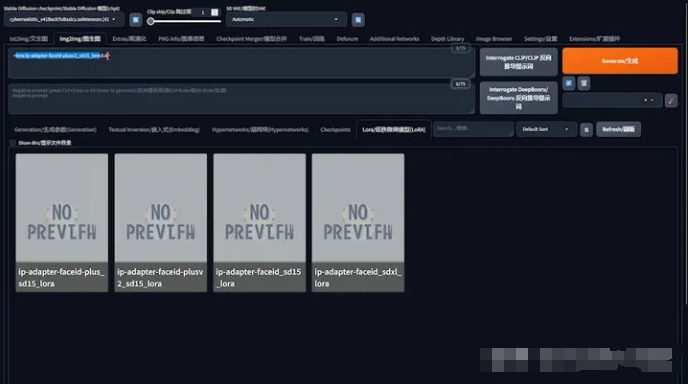The image size is (688, 384).
Task: Select the ip-adapter-faceid-plusv2_sd15_lora card
Action: 161,222
